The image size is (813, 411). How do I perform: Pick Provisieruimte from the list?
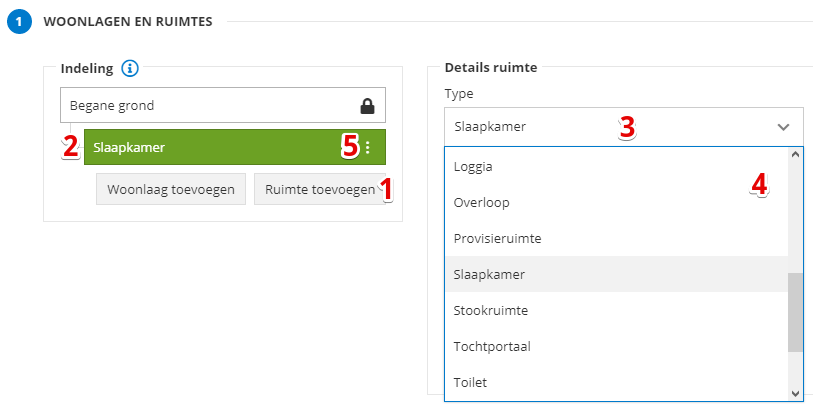coord(497,238)
